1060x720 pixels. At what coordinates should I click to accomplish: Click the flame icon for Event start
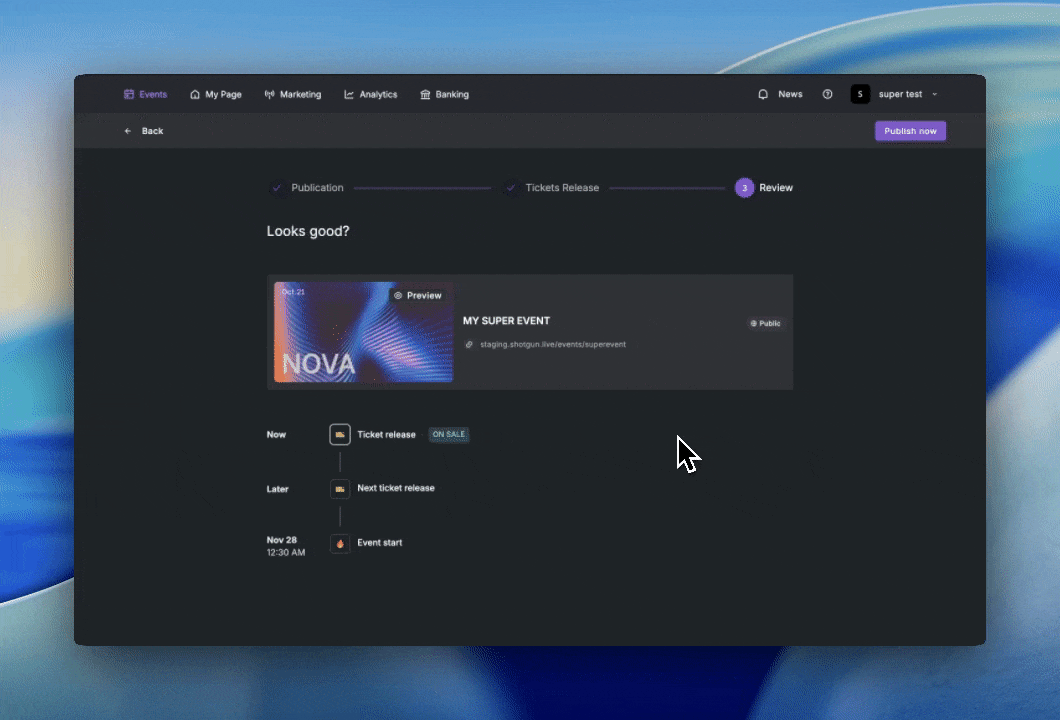[x=340, y=544]
